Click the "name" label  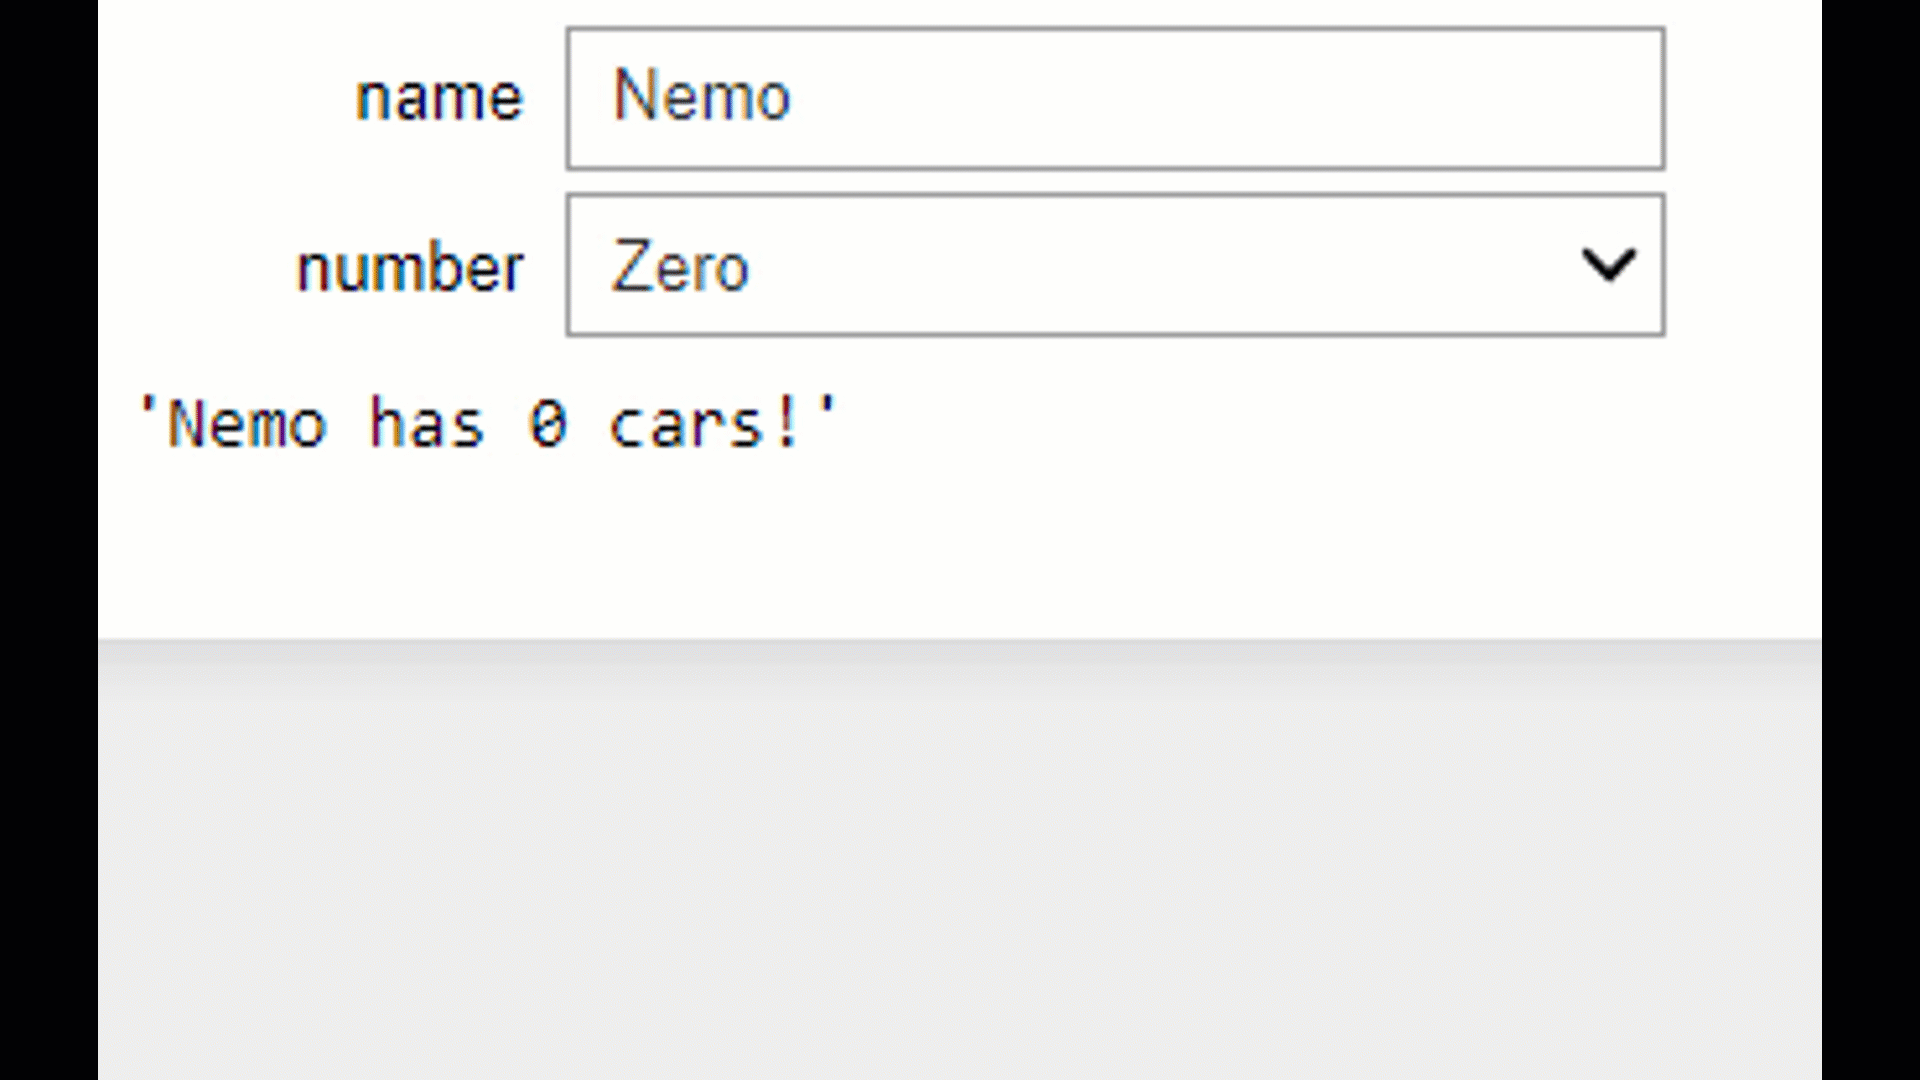click(439, 98)
